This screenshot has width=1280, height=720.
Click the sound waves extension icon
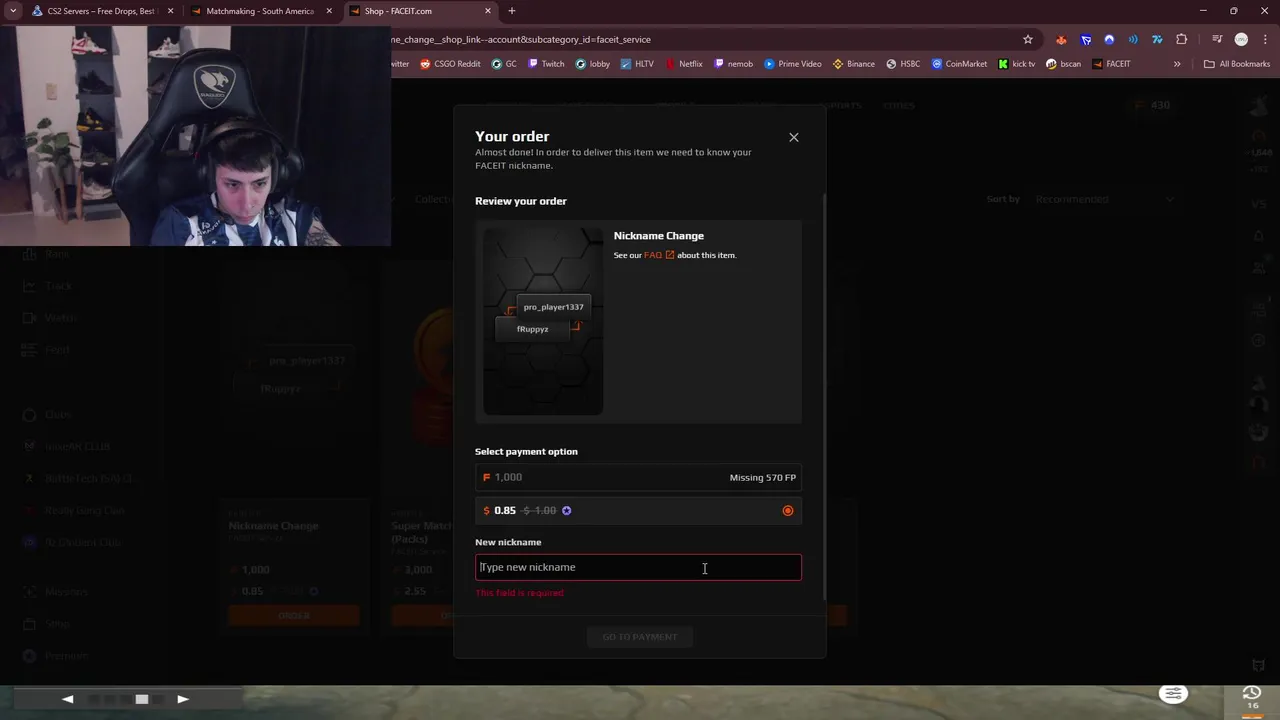pyautogui.click(x=1133, y=40)
